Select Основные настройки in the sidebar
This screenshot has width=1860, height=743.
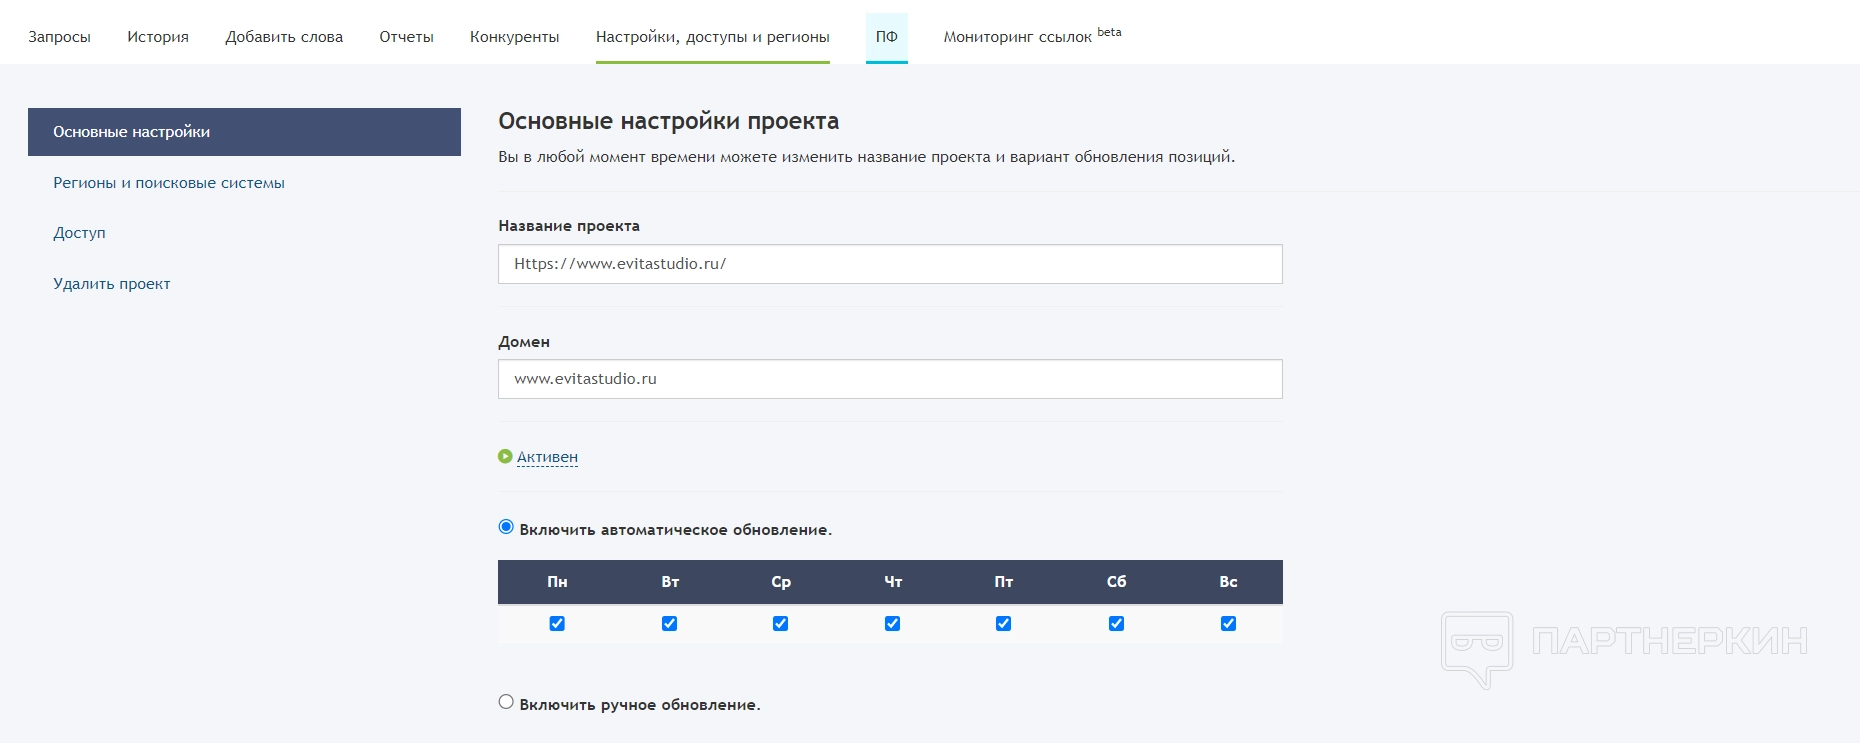(244, 132)
